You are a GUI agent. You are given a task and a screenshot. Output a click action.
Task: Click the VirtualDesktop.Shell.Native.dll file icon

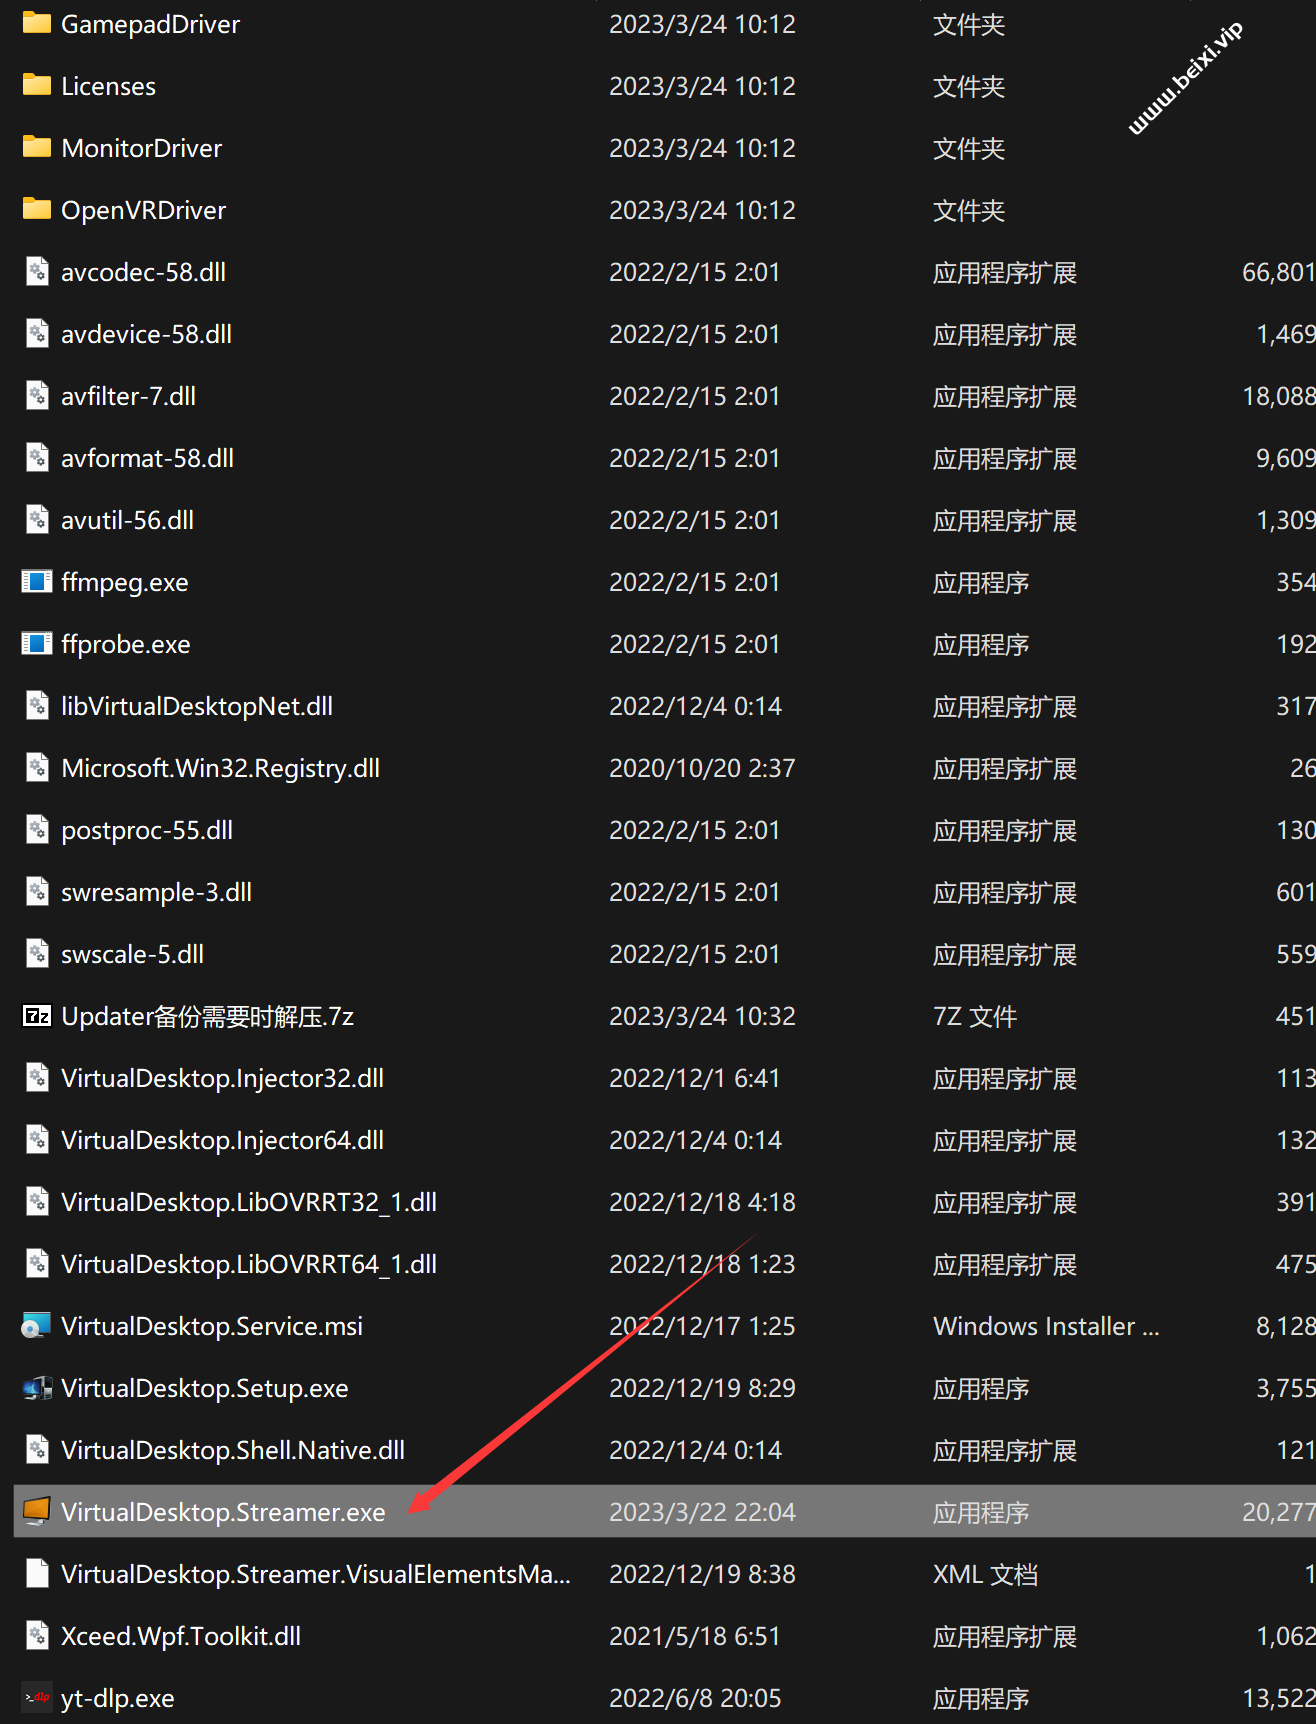(x=37, y=1449)
